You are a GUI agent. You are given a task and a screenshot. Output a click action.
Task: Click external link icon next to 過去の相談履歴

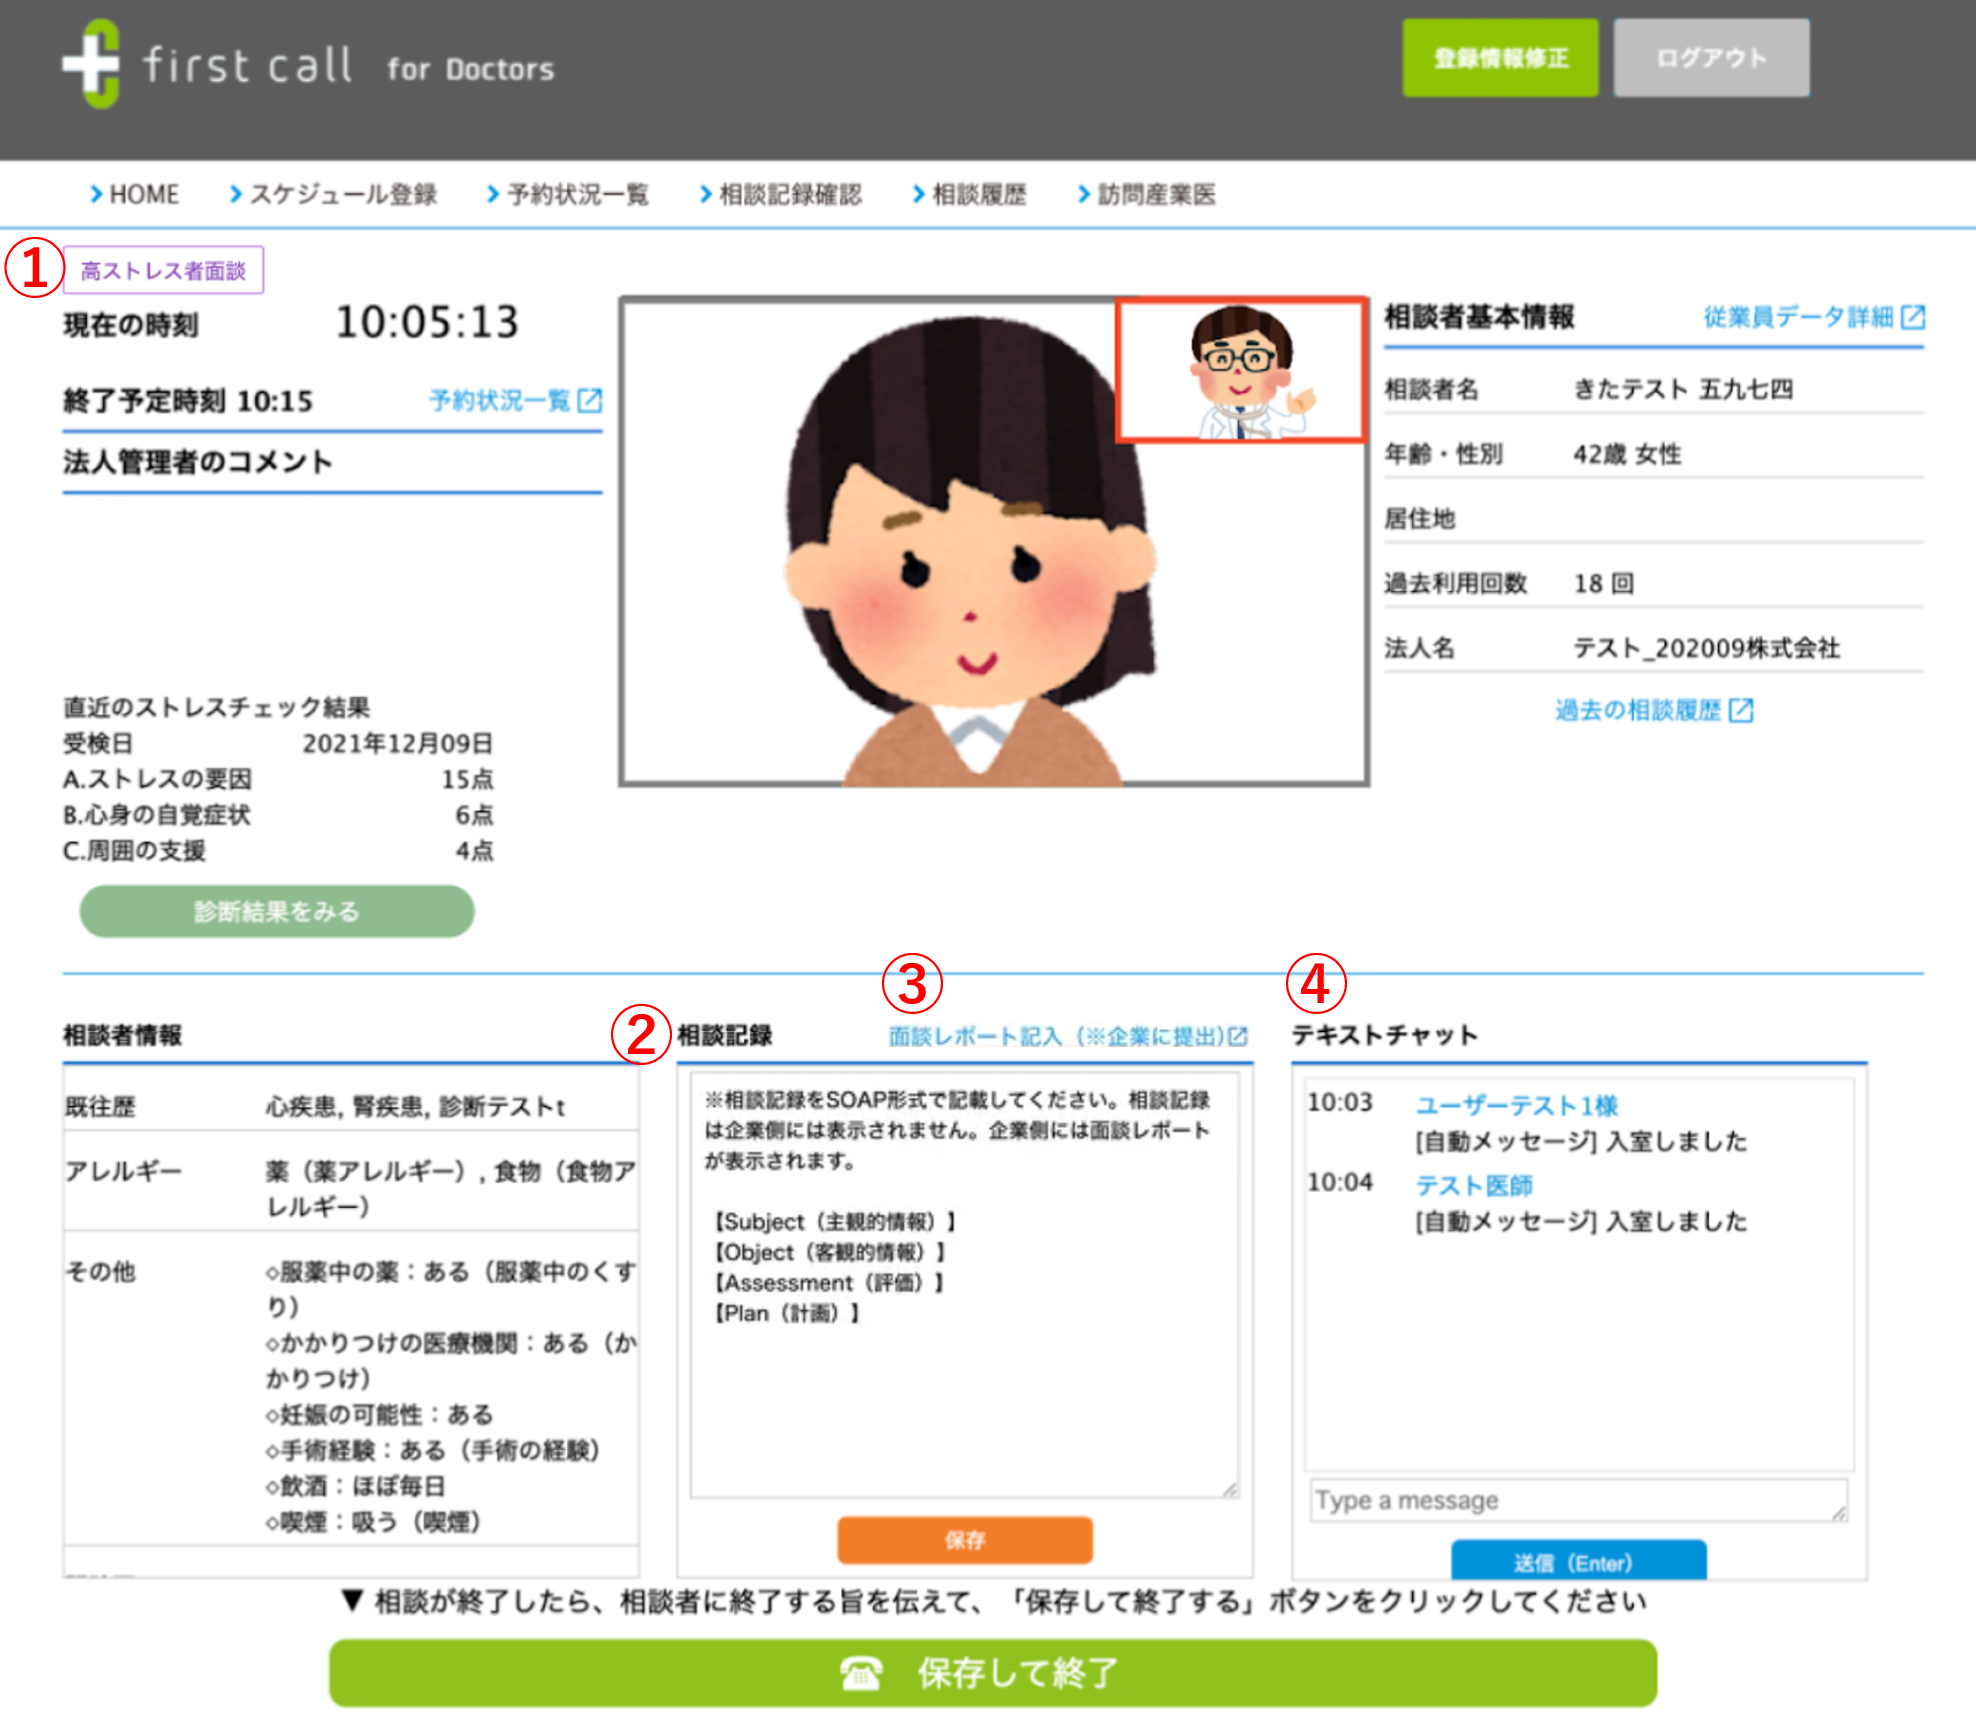point(1741,711)
